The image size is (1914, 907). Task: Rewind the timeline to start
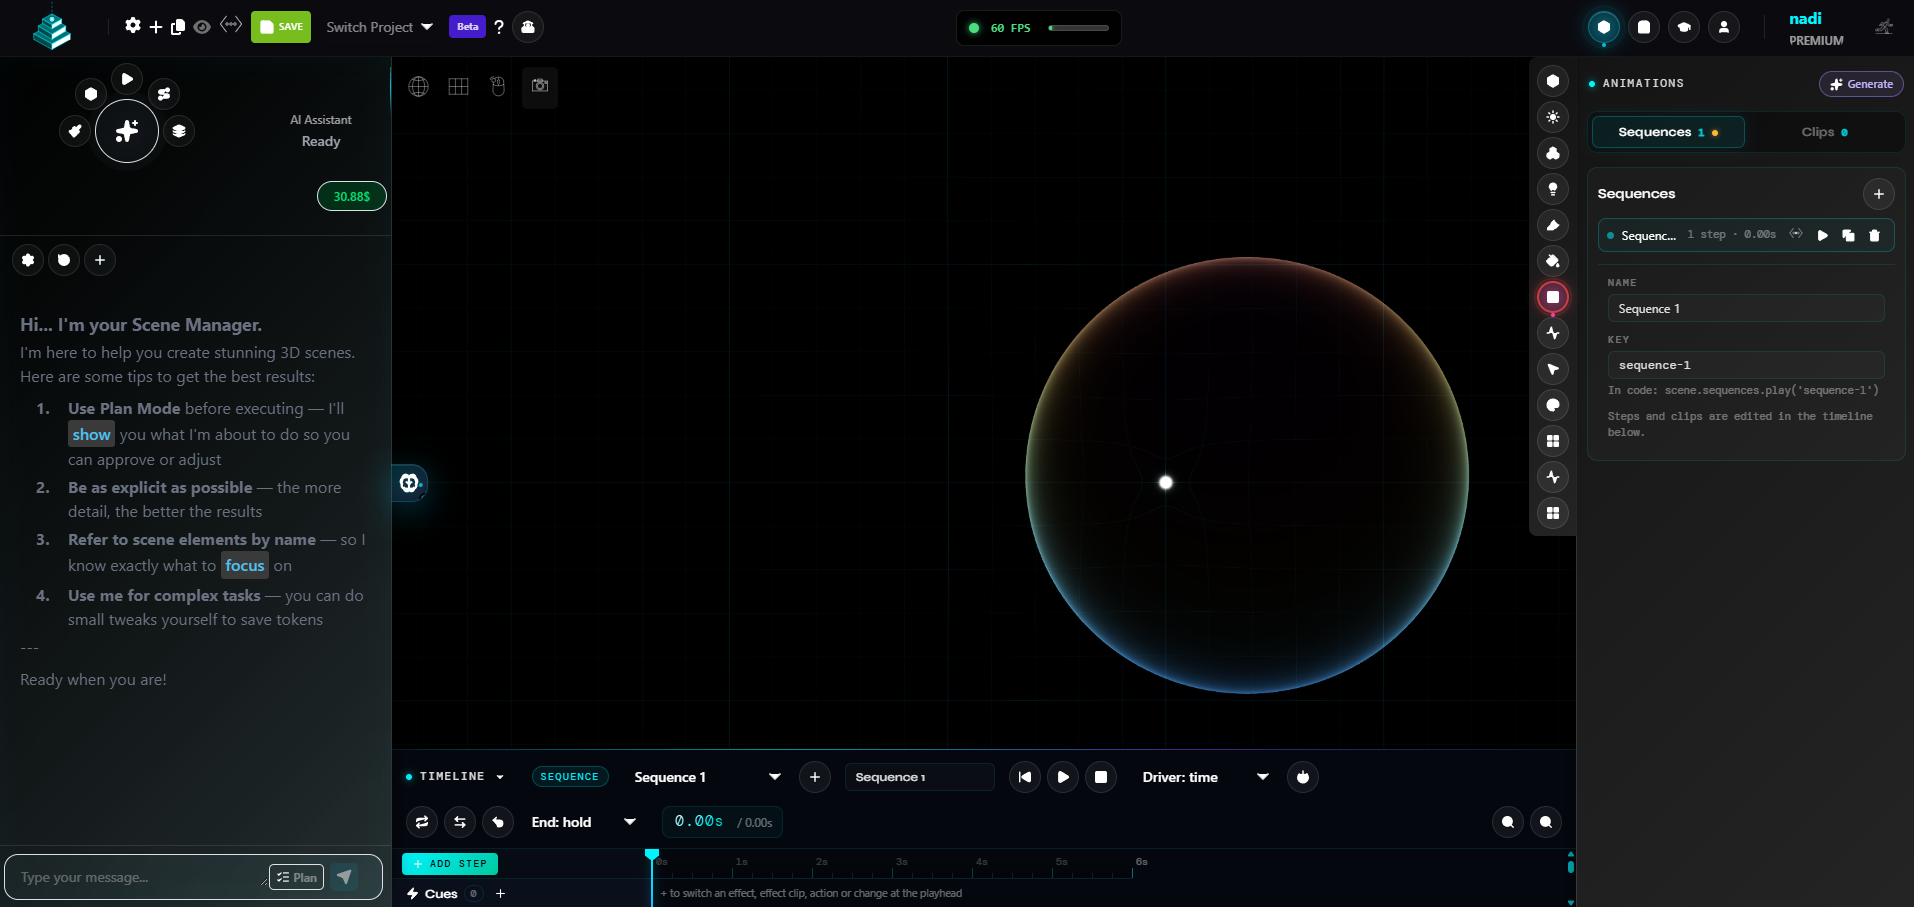(x=1025, y=777)
